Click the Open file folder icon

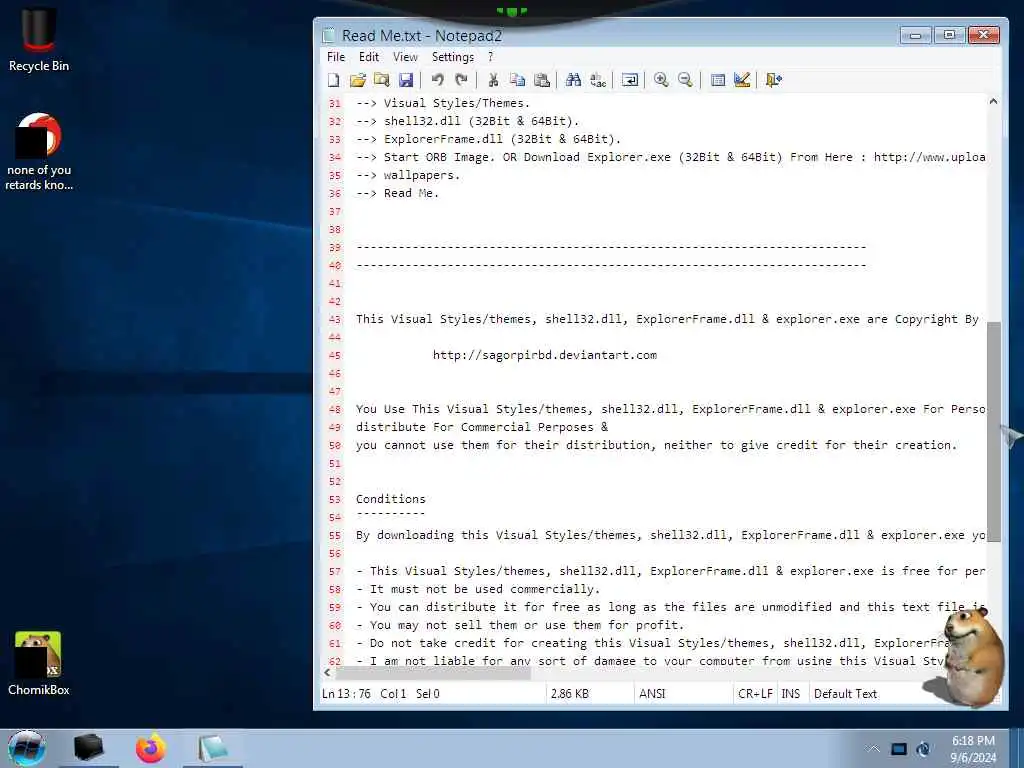357,80
